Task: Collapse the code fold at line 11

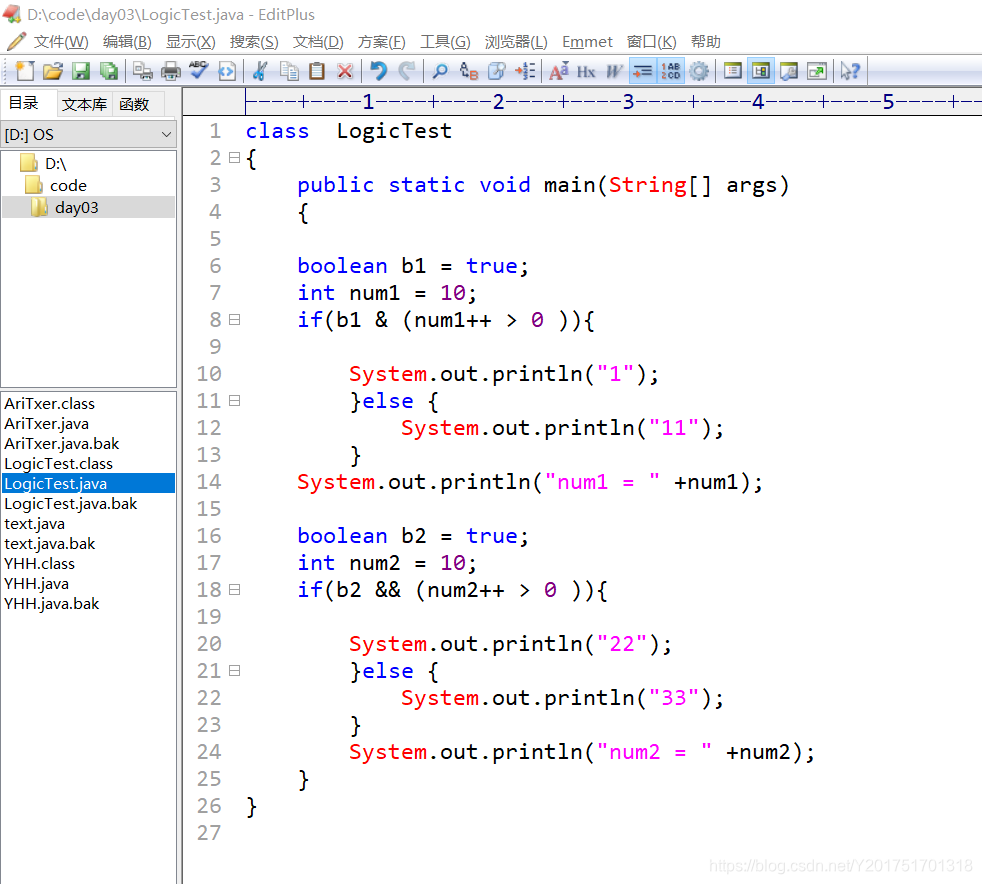Action: (x=234, y=401)
